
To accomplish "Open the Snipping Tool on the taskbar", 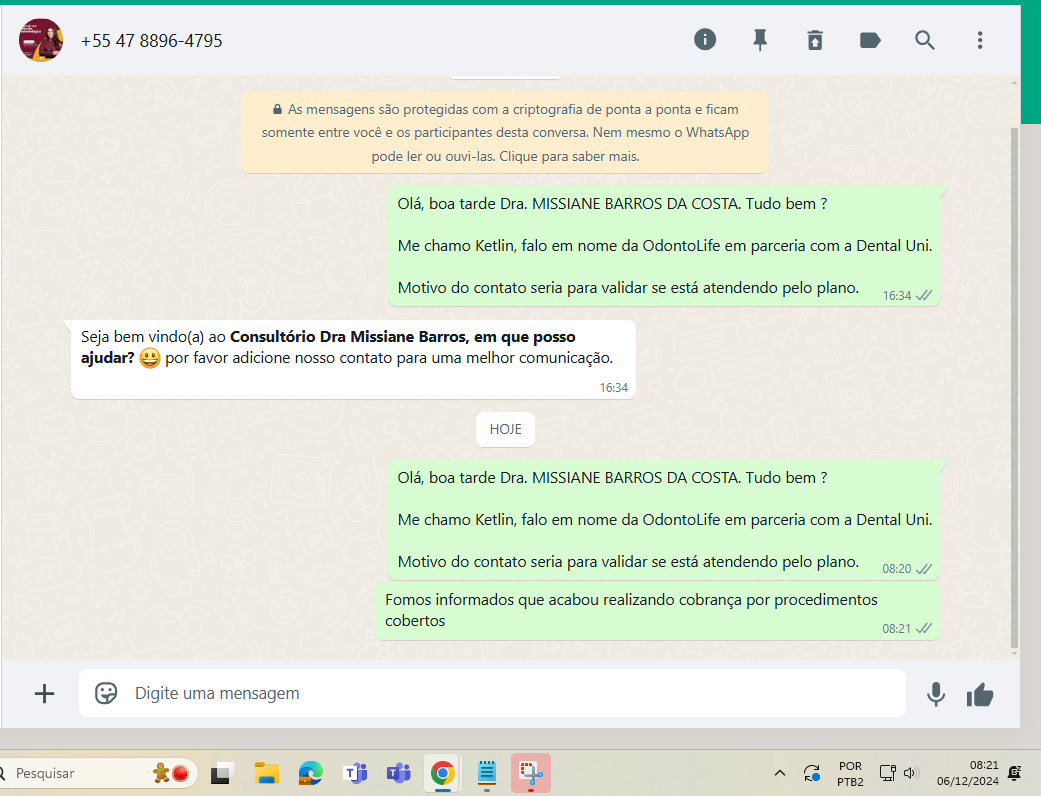I will [x=530, y=773].
